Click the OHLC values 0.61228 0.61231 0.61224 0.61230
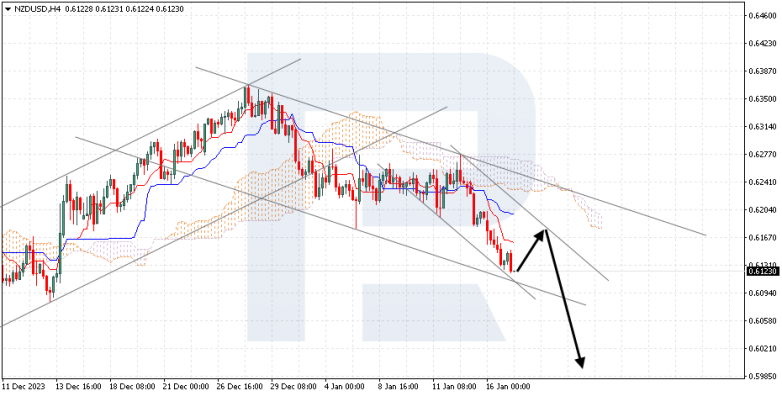 pos(123,8)
